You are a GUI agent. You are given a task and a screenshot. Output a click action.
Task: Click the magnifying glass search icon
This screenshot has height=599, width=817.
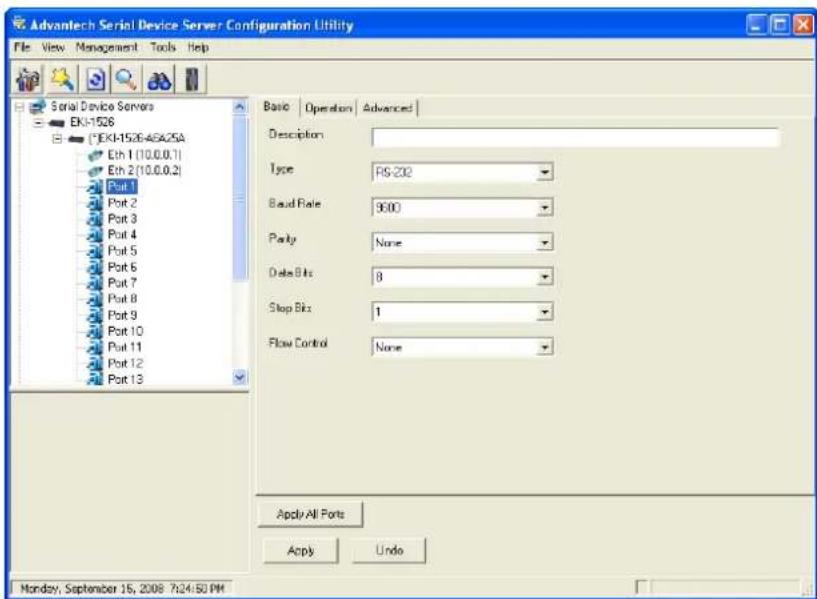(127, 80)
